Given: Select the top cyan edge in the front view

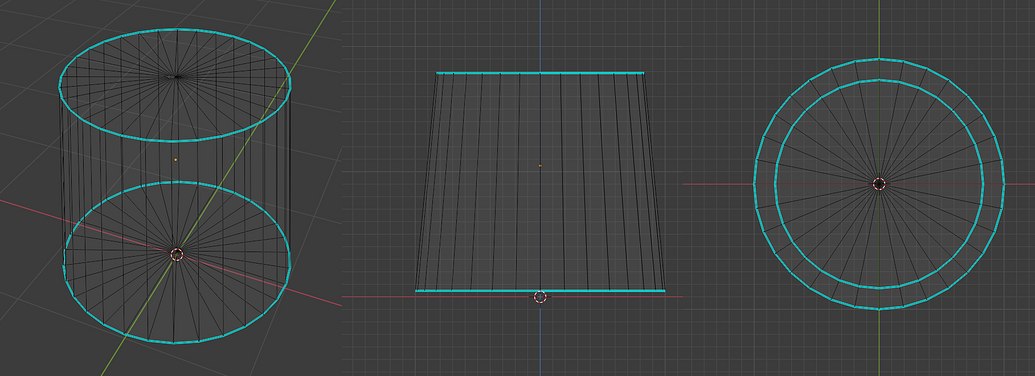Looking at the screenshot, I should tap(540, 73).
